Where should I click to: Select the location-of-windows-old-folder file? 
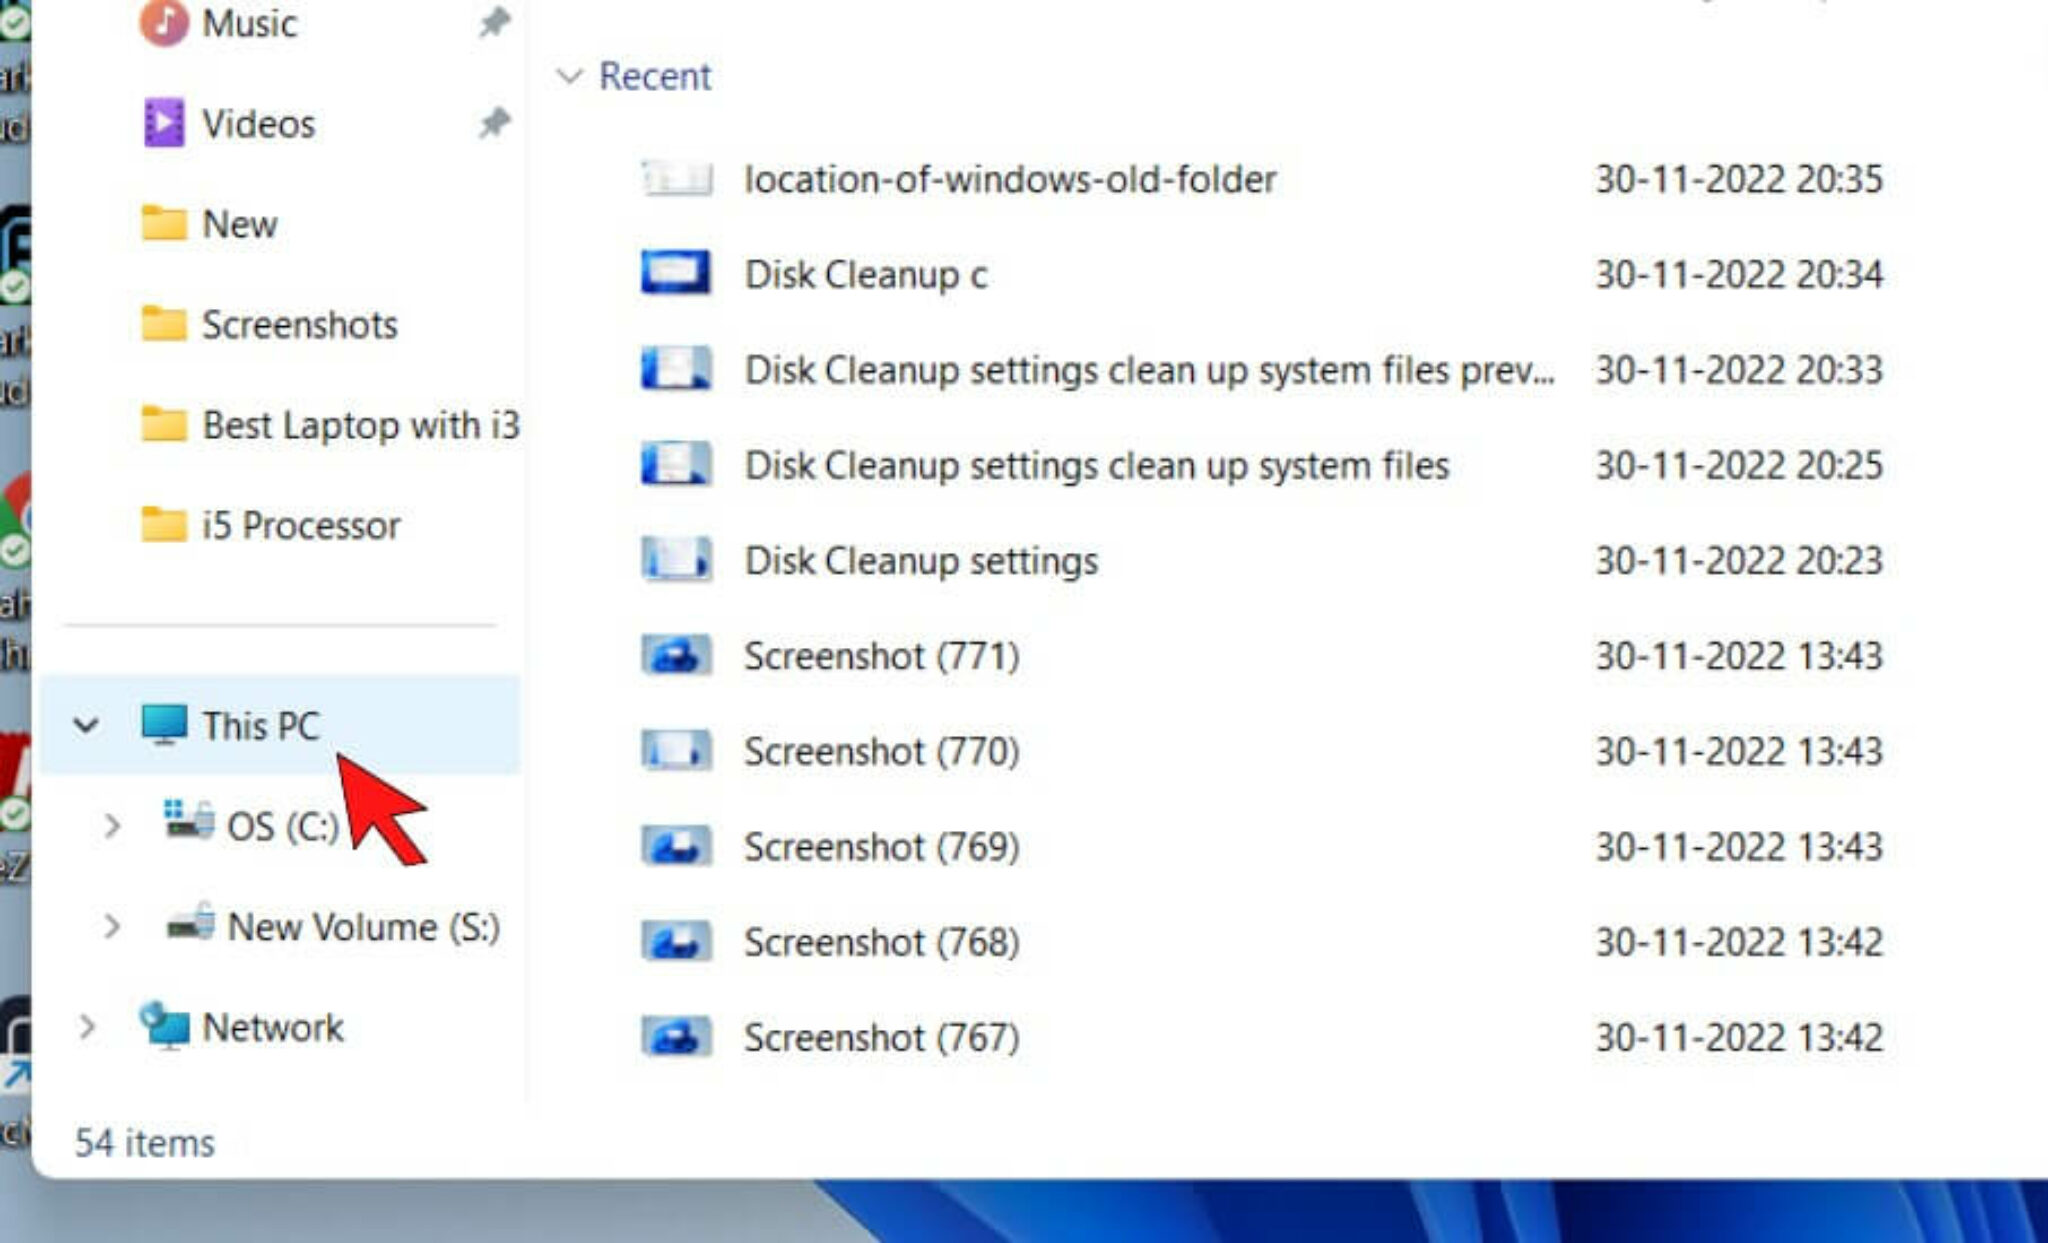(x=1010, y=178)
